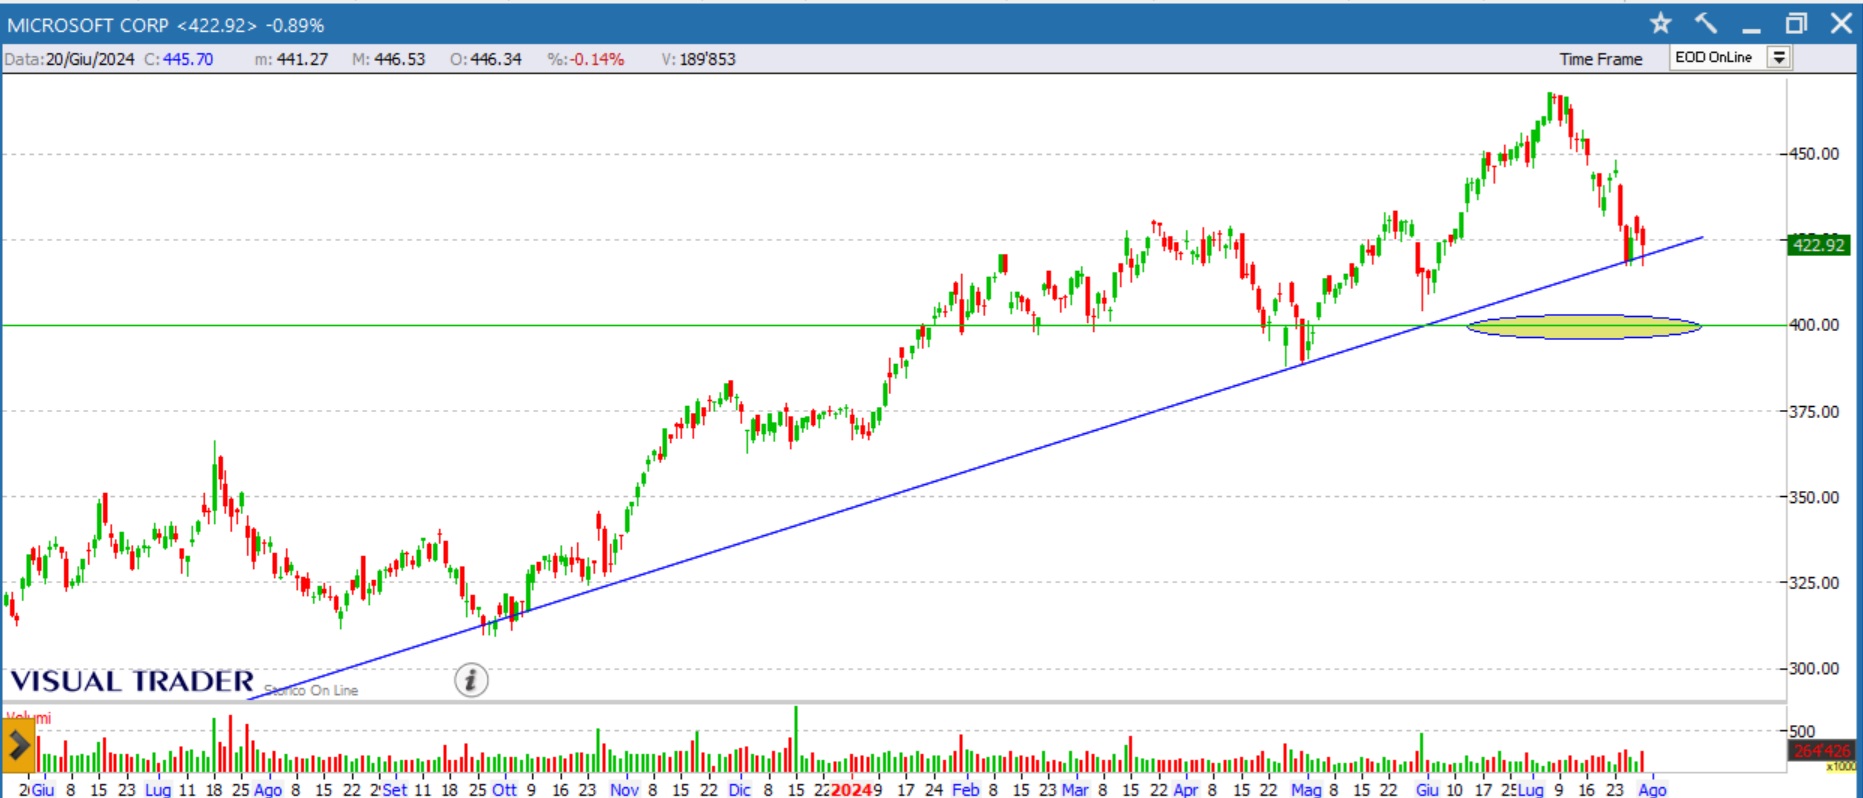Click the maximum value M: 446.53
This screenshot has height=798, width=1863.
388,59
